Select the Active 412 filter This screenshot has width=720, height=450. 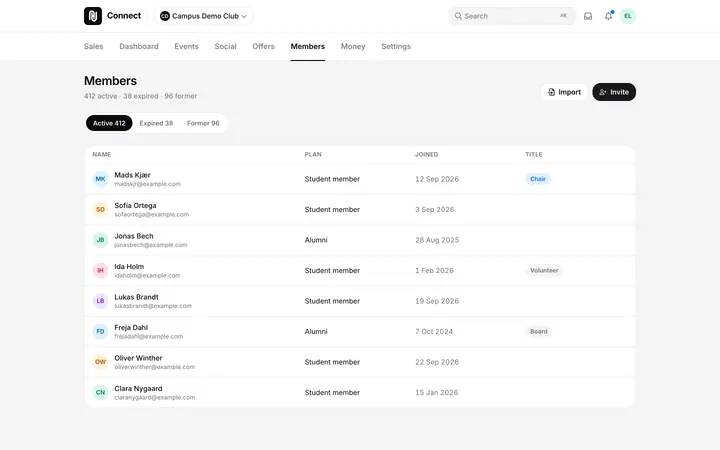(109, 123)
